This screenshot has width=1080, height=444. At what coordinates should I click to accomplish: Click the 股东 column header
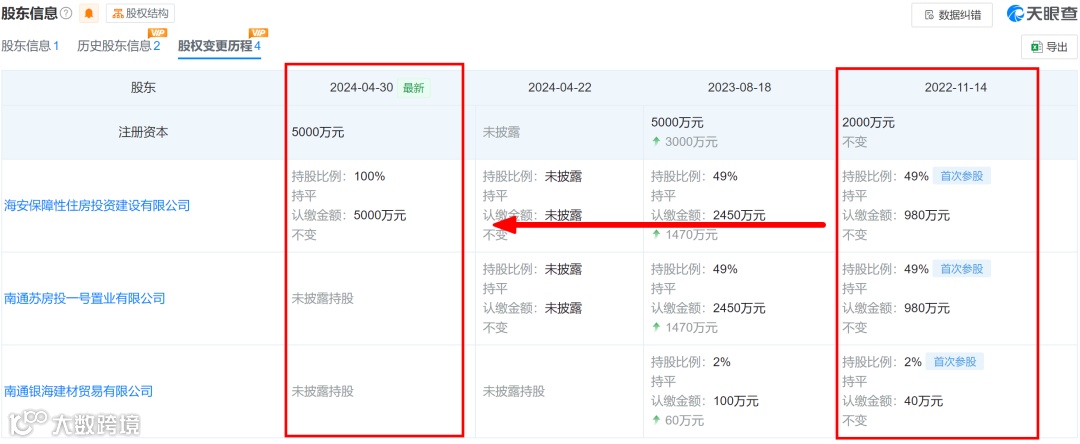pyautogui.click(x=143, y=87)
